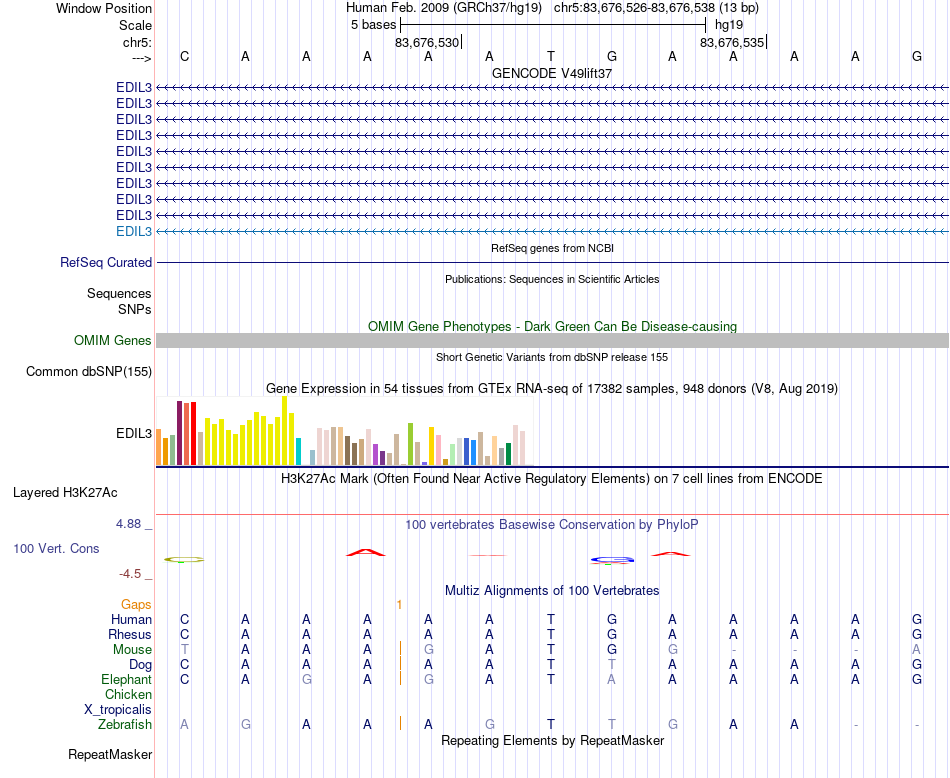Open Multiz Alignments of 100 Vertebrates title
Screen dimensions: 950x778
point(552,591)
